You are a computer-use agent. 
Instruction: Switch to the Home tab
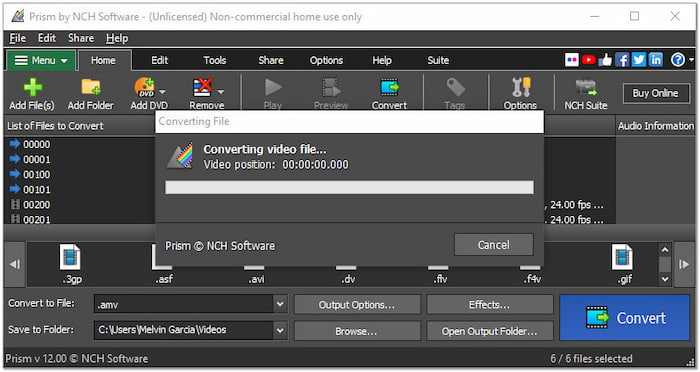pos(104,60)
